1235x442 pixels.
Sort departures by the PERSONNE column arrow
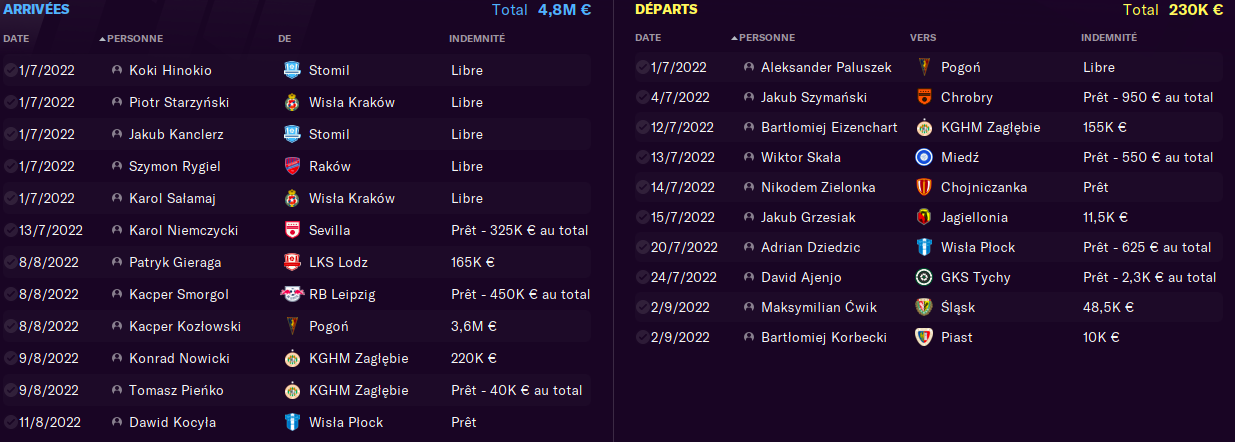[x=734, y=38]
